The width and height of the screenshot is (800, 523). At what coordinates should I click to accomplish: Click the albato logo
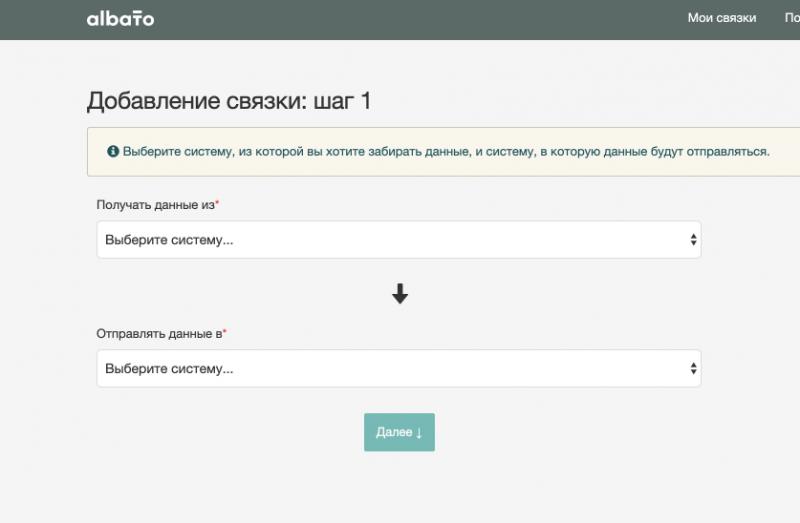(x=120, y=18)
